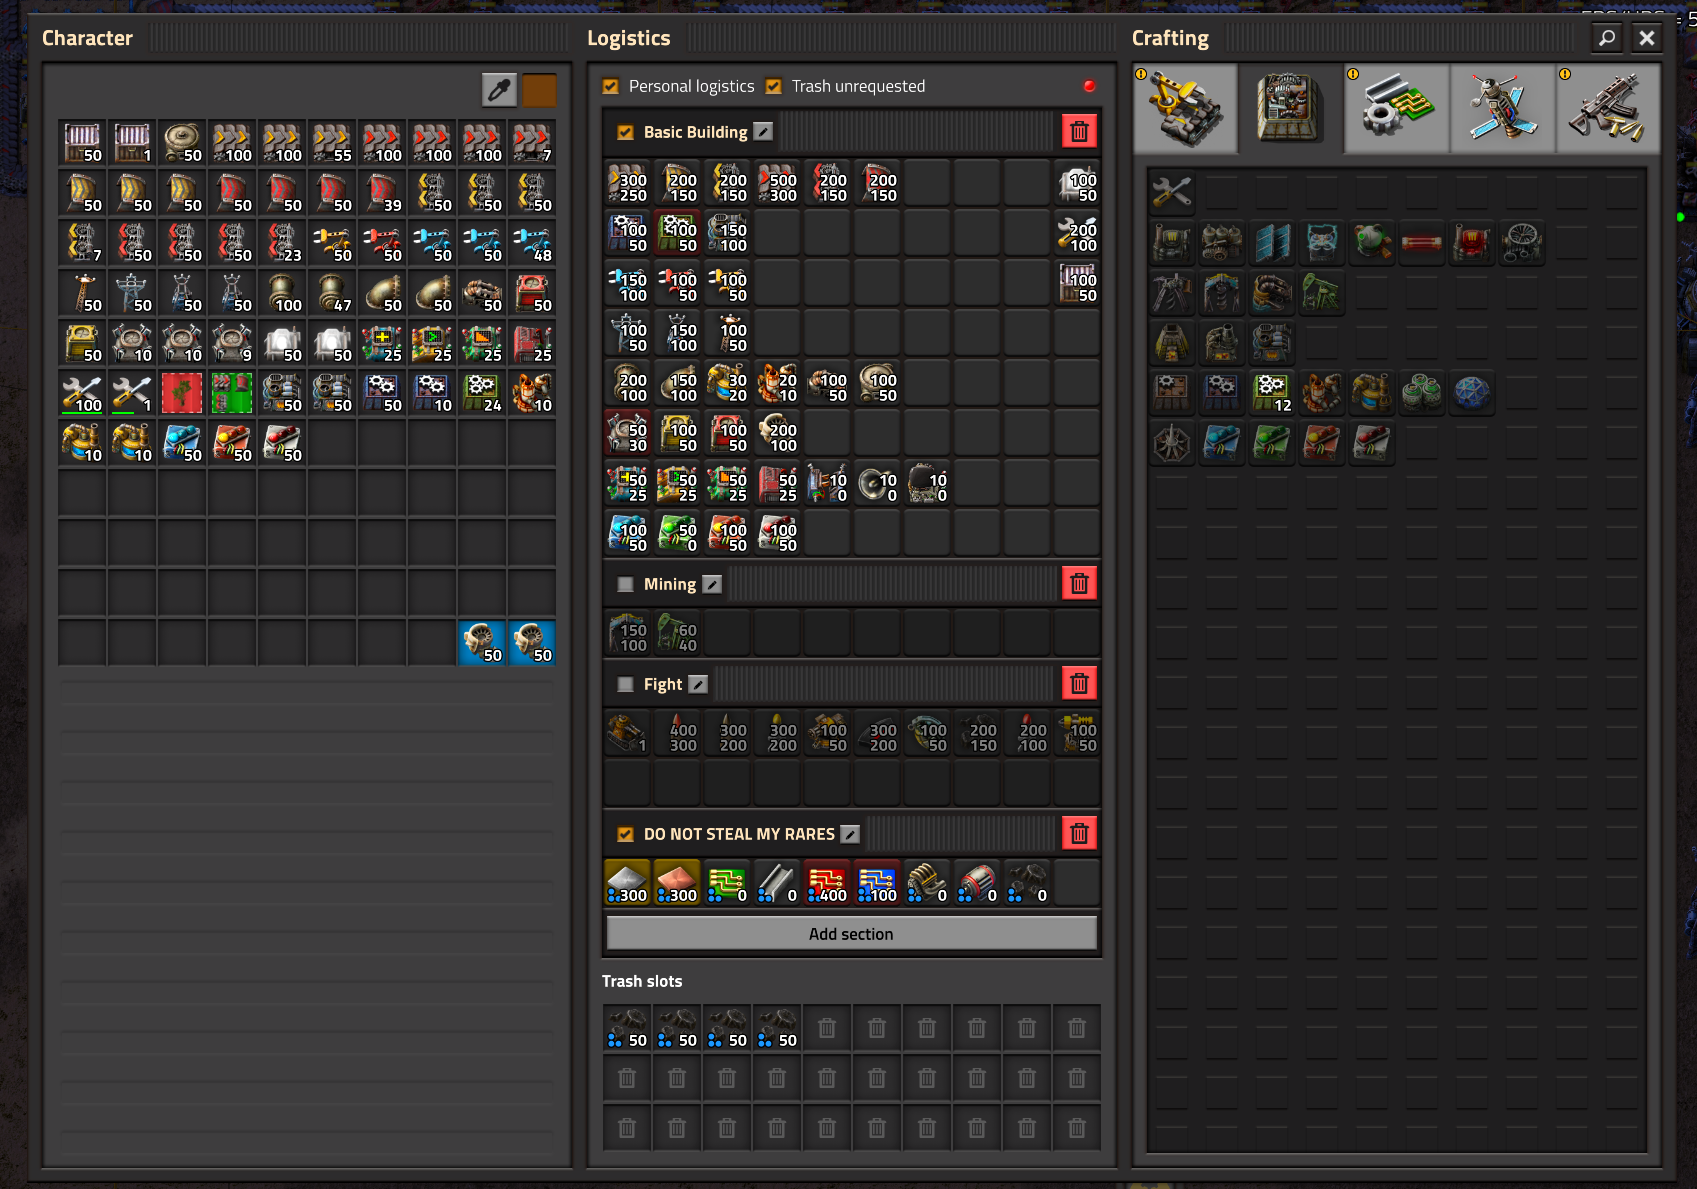Select the beacon recipe
This screenshot has height=1189, width=1697.
click(1172, 442)
